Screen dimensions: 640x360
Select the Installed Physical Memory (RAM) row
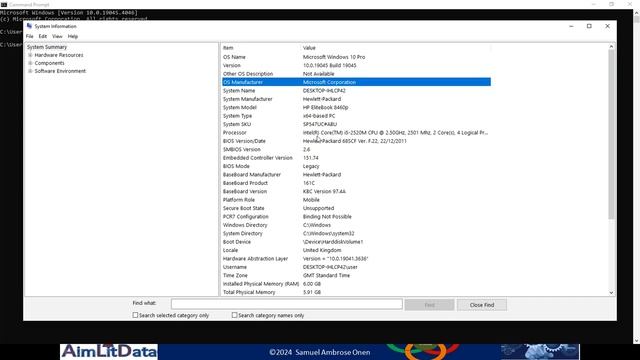[356, 284]
